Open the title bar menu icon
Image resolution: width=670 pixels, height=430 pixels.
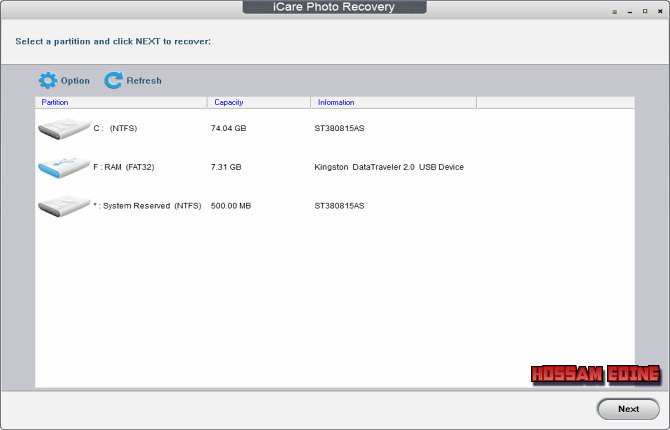pyautogui.click(x=614, y=12)
